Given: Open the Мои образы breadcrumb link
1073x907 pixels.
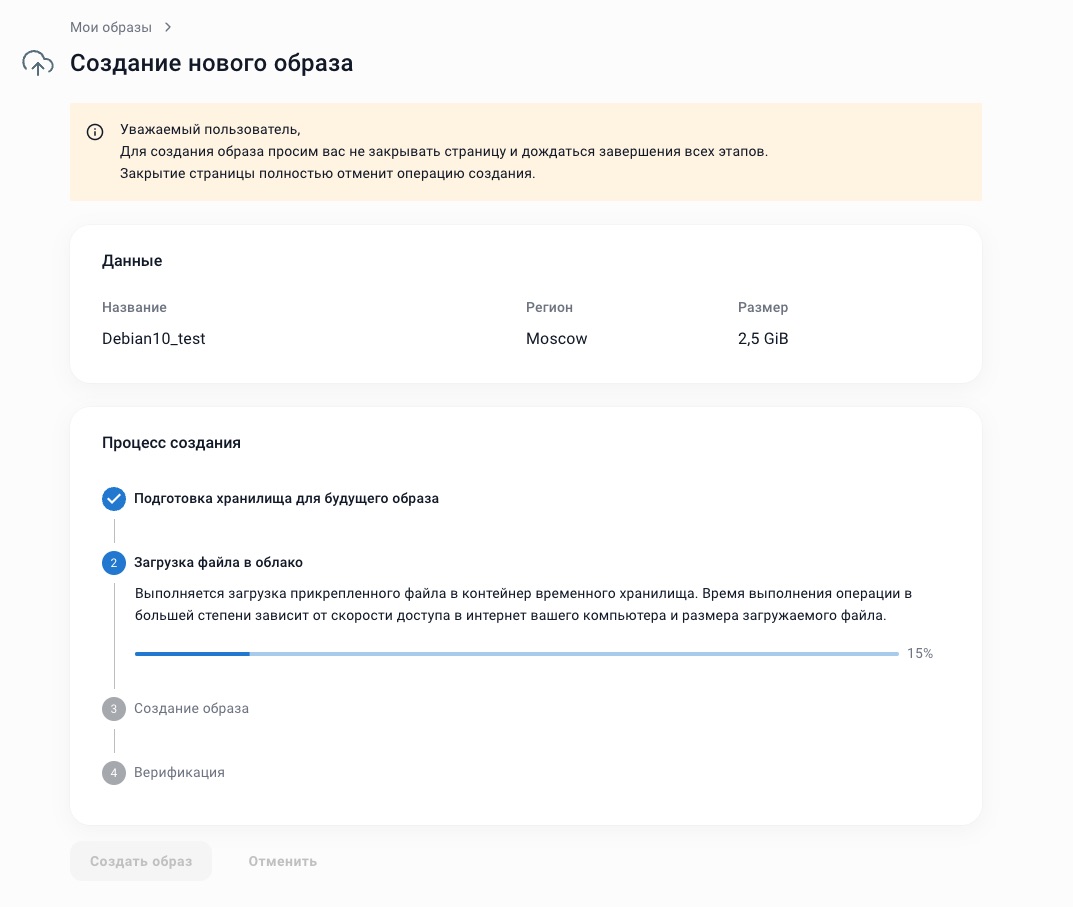Looking at the screenshot, I should tap(111, 27).
